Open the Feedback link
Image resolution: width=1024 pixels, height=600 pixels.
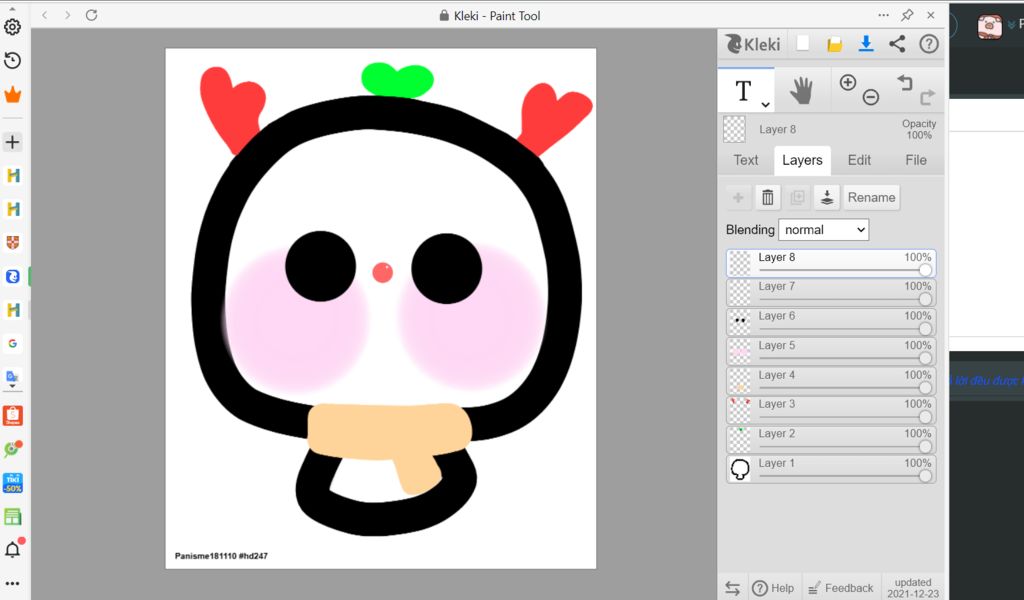pyautogui.click(x=840, y=588)
